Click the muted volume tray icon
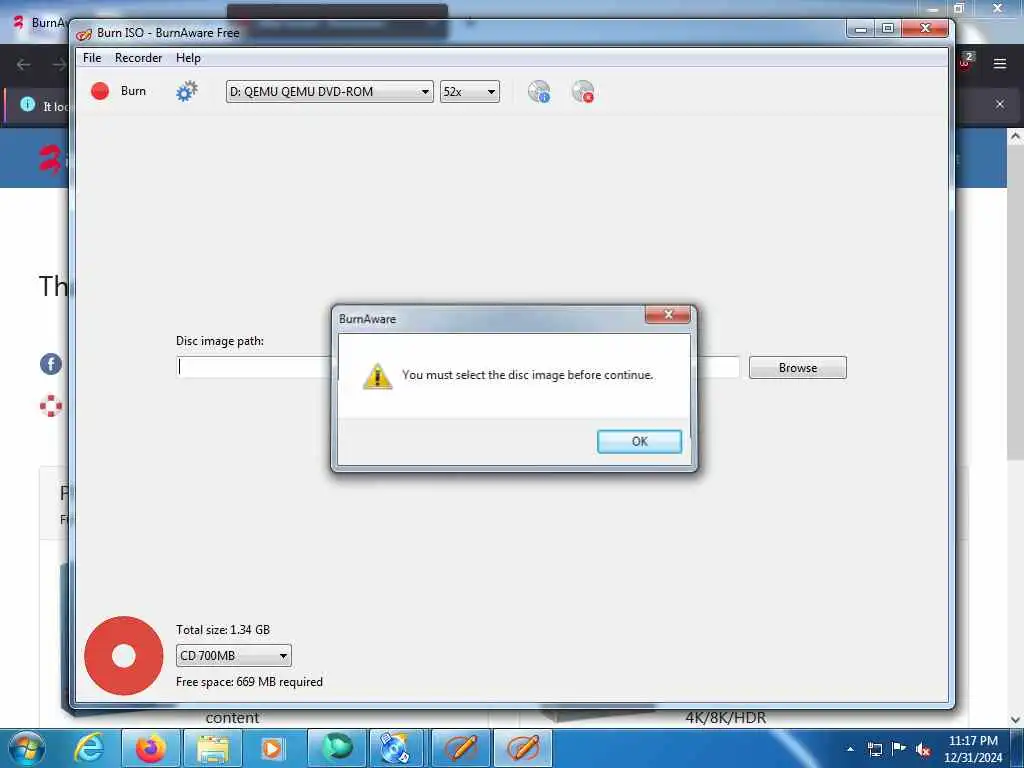This screenshot has width=1024, height=768. (923, 750)
